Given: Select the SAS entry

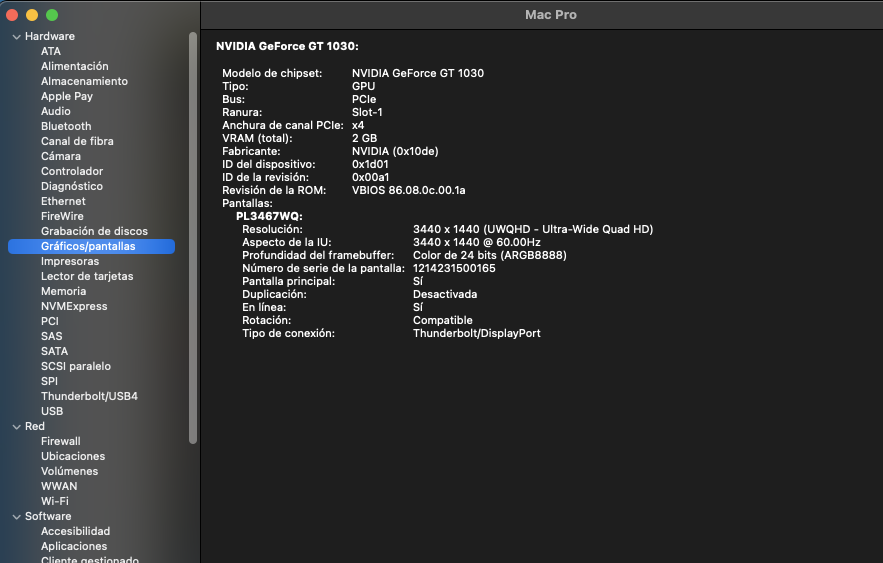Looking at the screenshot, I should (x=51, y=337).
